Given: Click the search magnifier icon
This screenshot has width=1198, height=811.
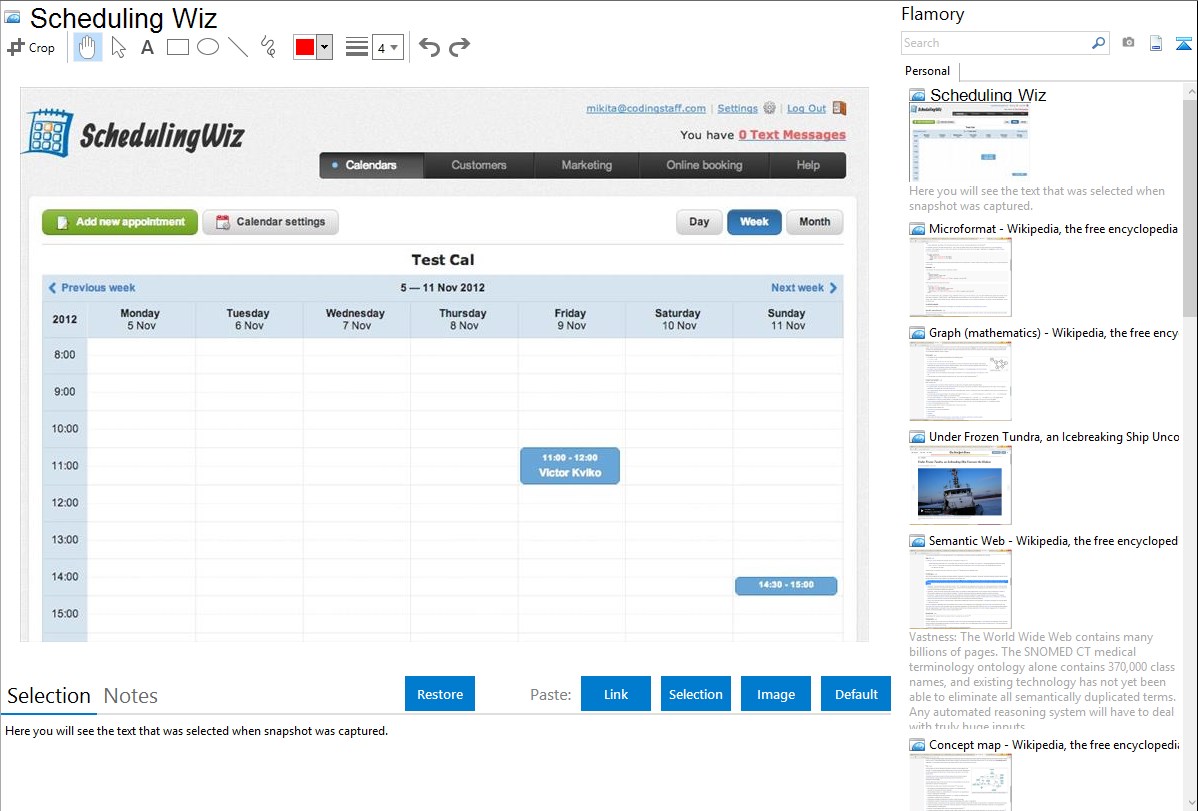Looking at the screenshot, I should click(x=1099, y=43).
